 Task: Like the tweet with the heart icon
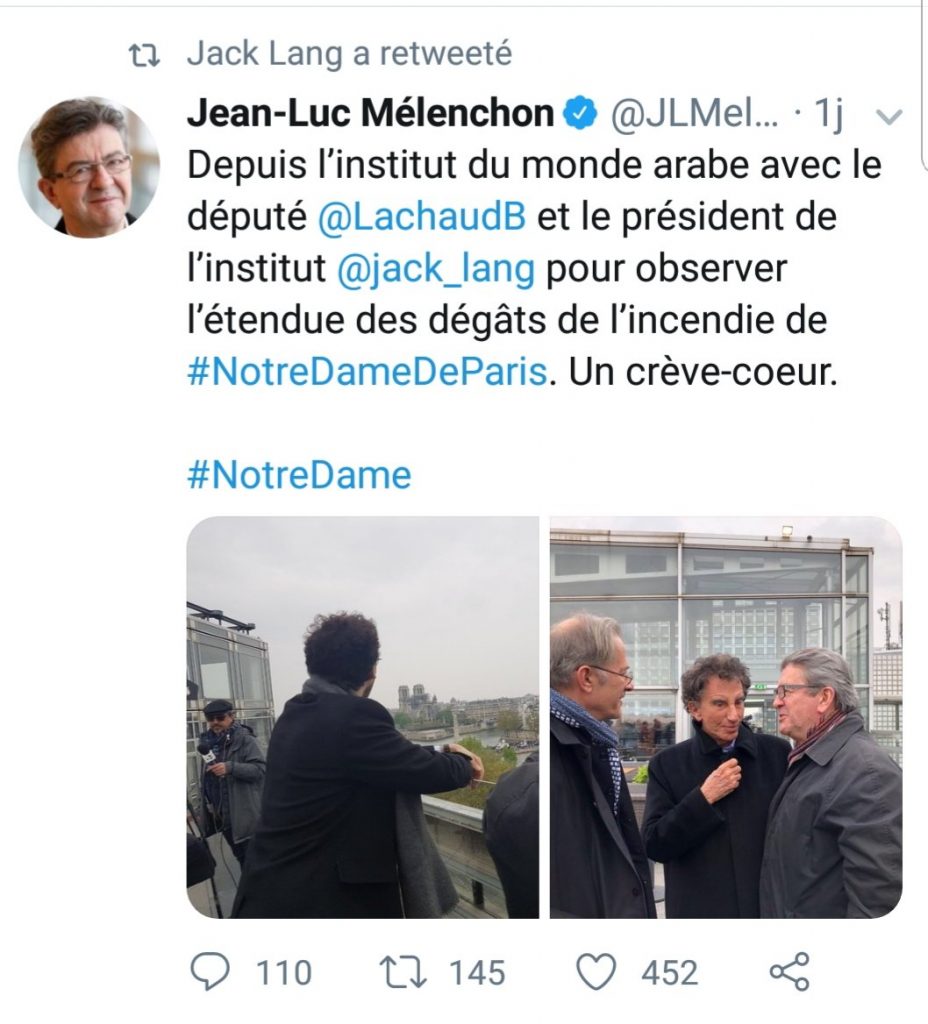coord(597,972)
